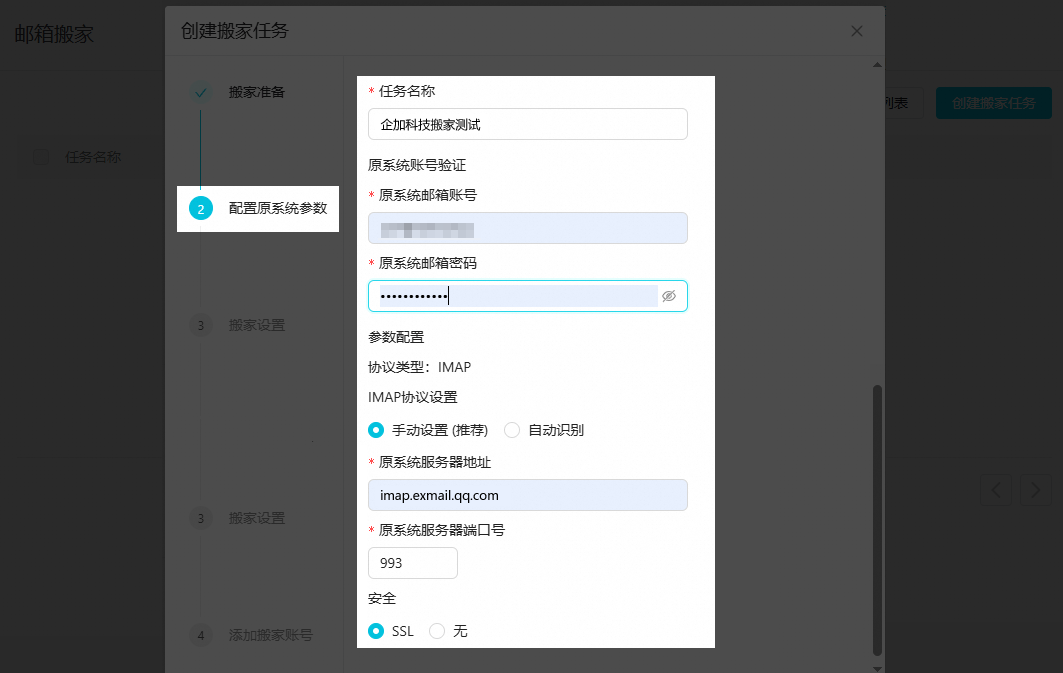Close the 创建搬家任务 dialog
Image resolution: width=1063 pixels, height=673 pixels.
tap(856, 31)
